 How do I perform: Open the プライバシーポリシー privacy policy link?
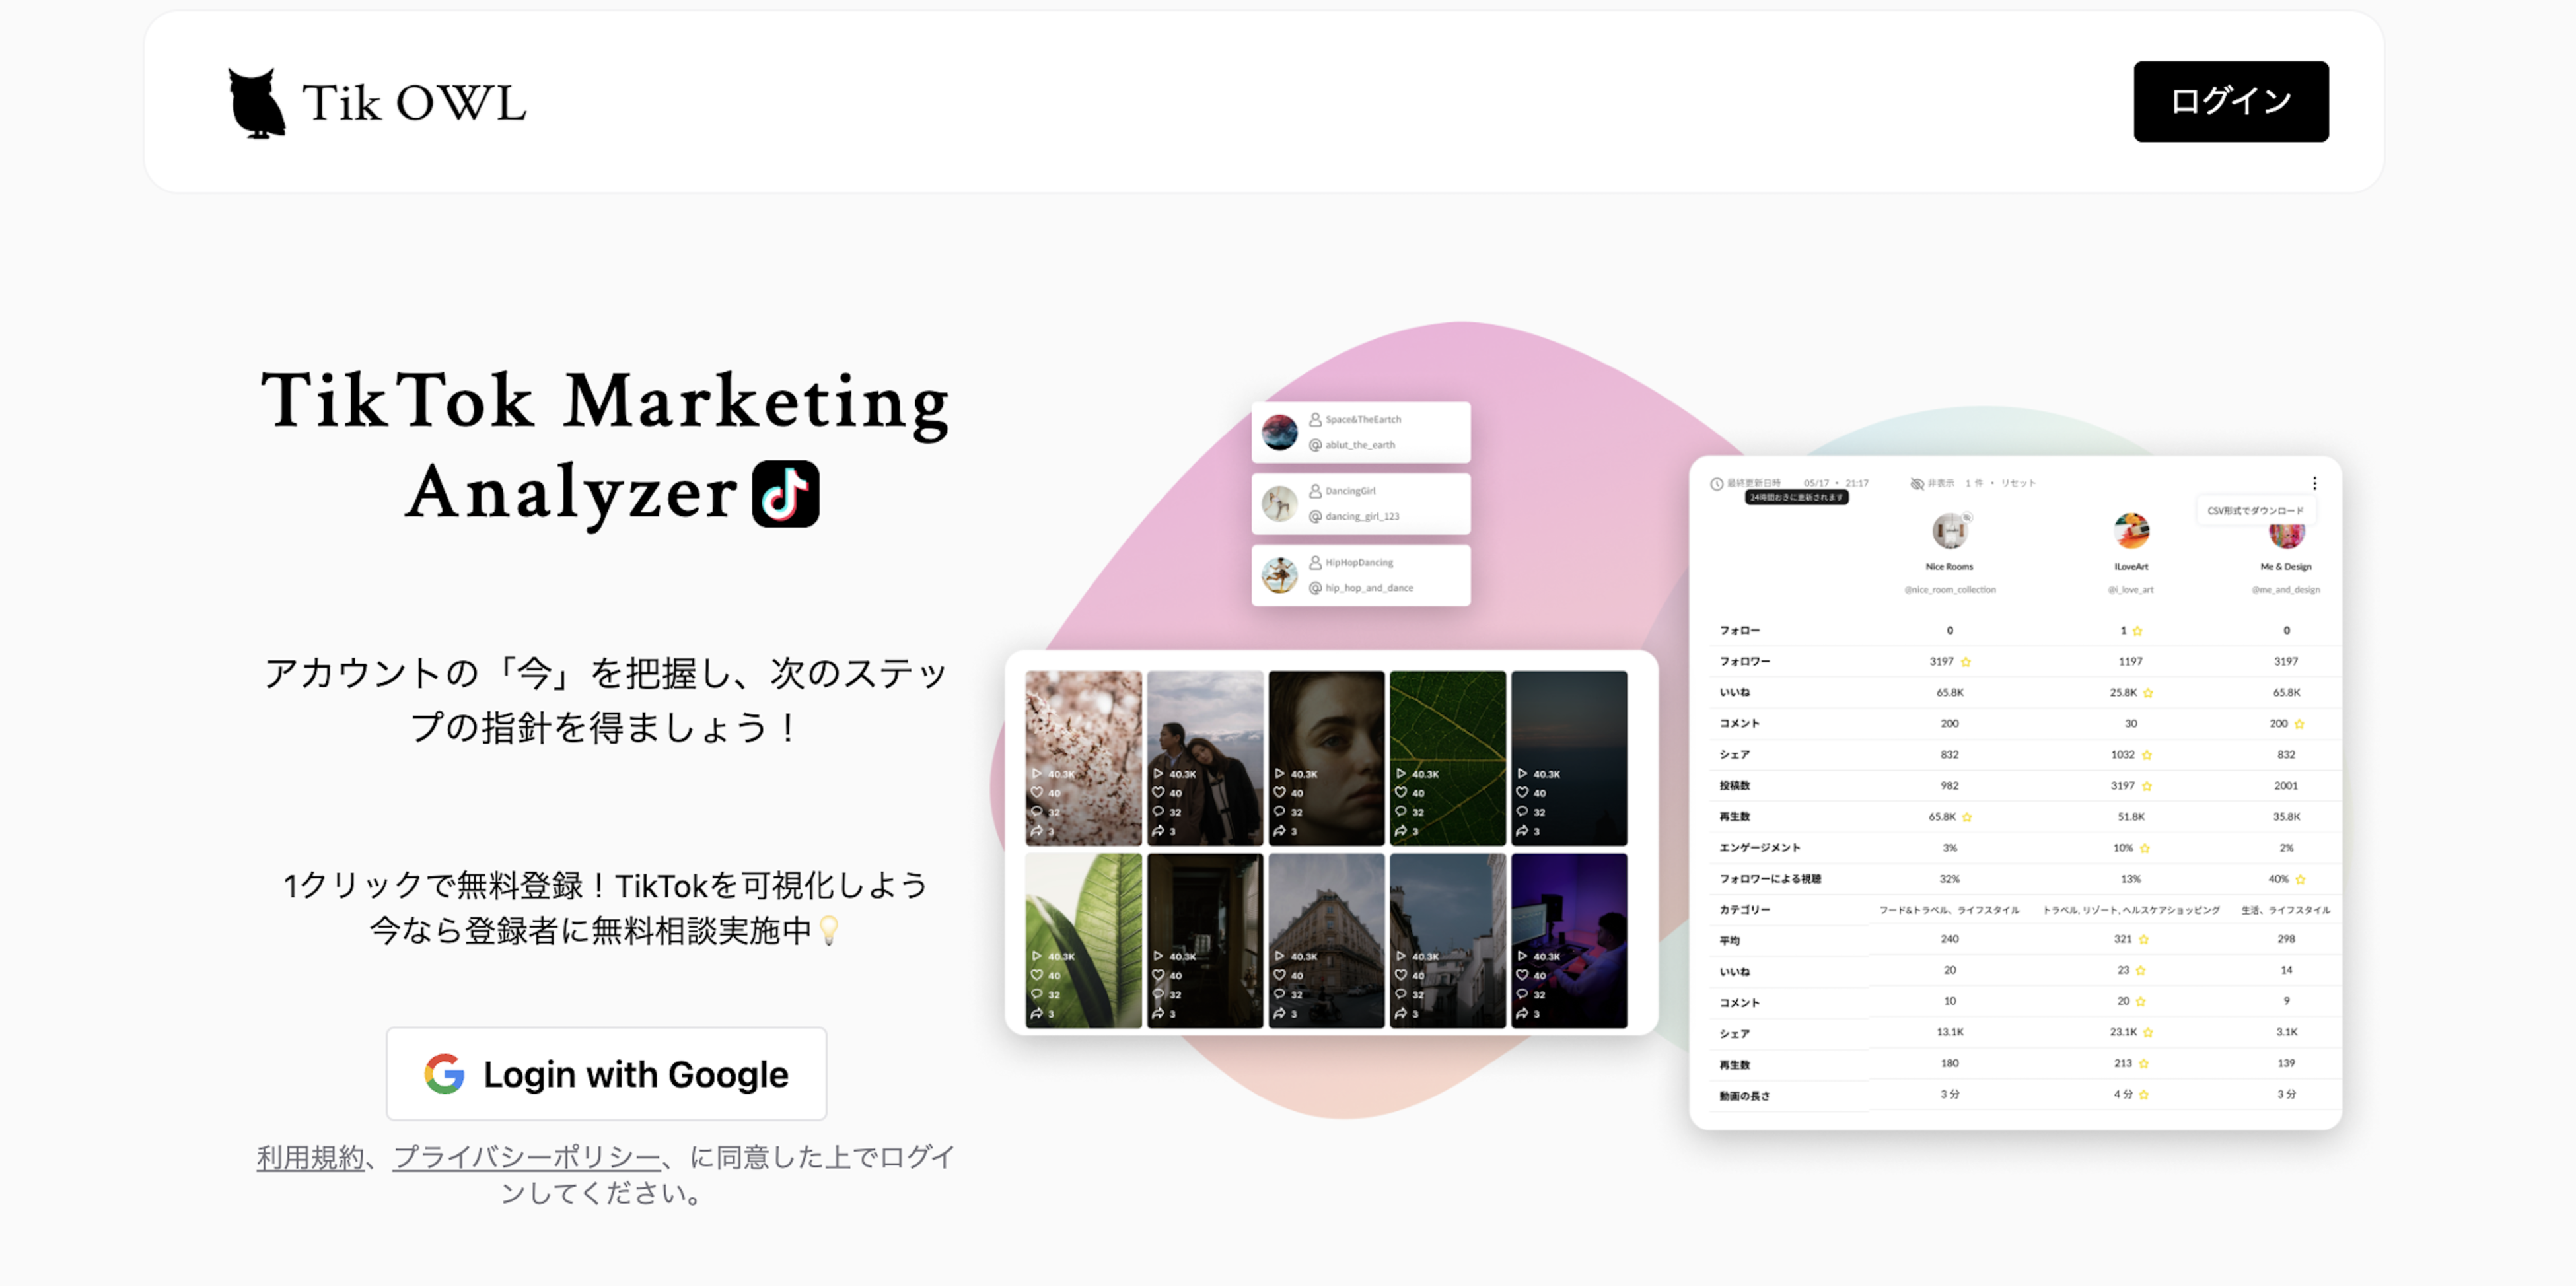[x=526, y=1157]
